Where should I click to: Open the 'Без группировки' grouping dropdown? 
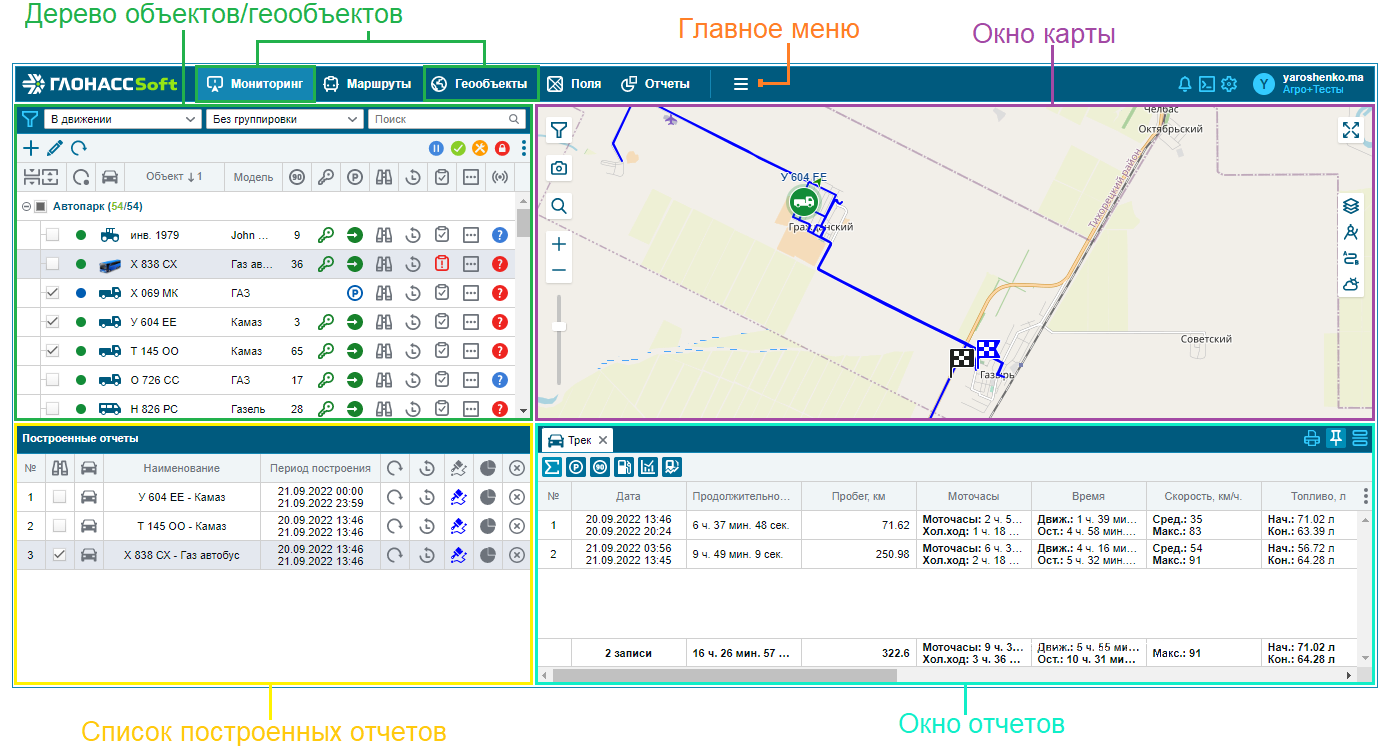[x=285, y=119]
